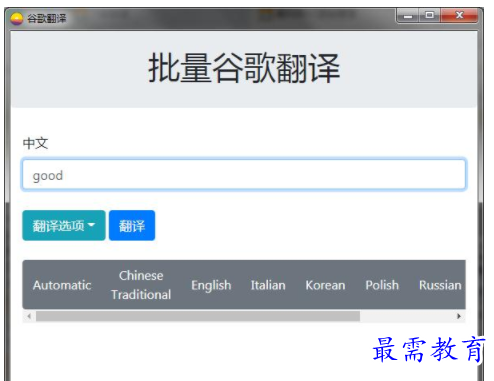Click the Italian column header
Viewport: 494px width, 381px height.
point(268,285)
